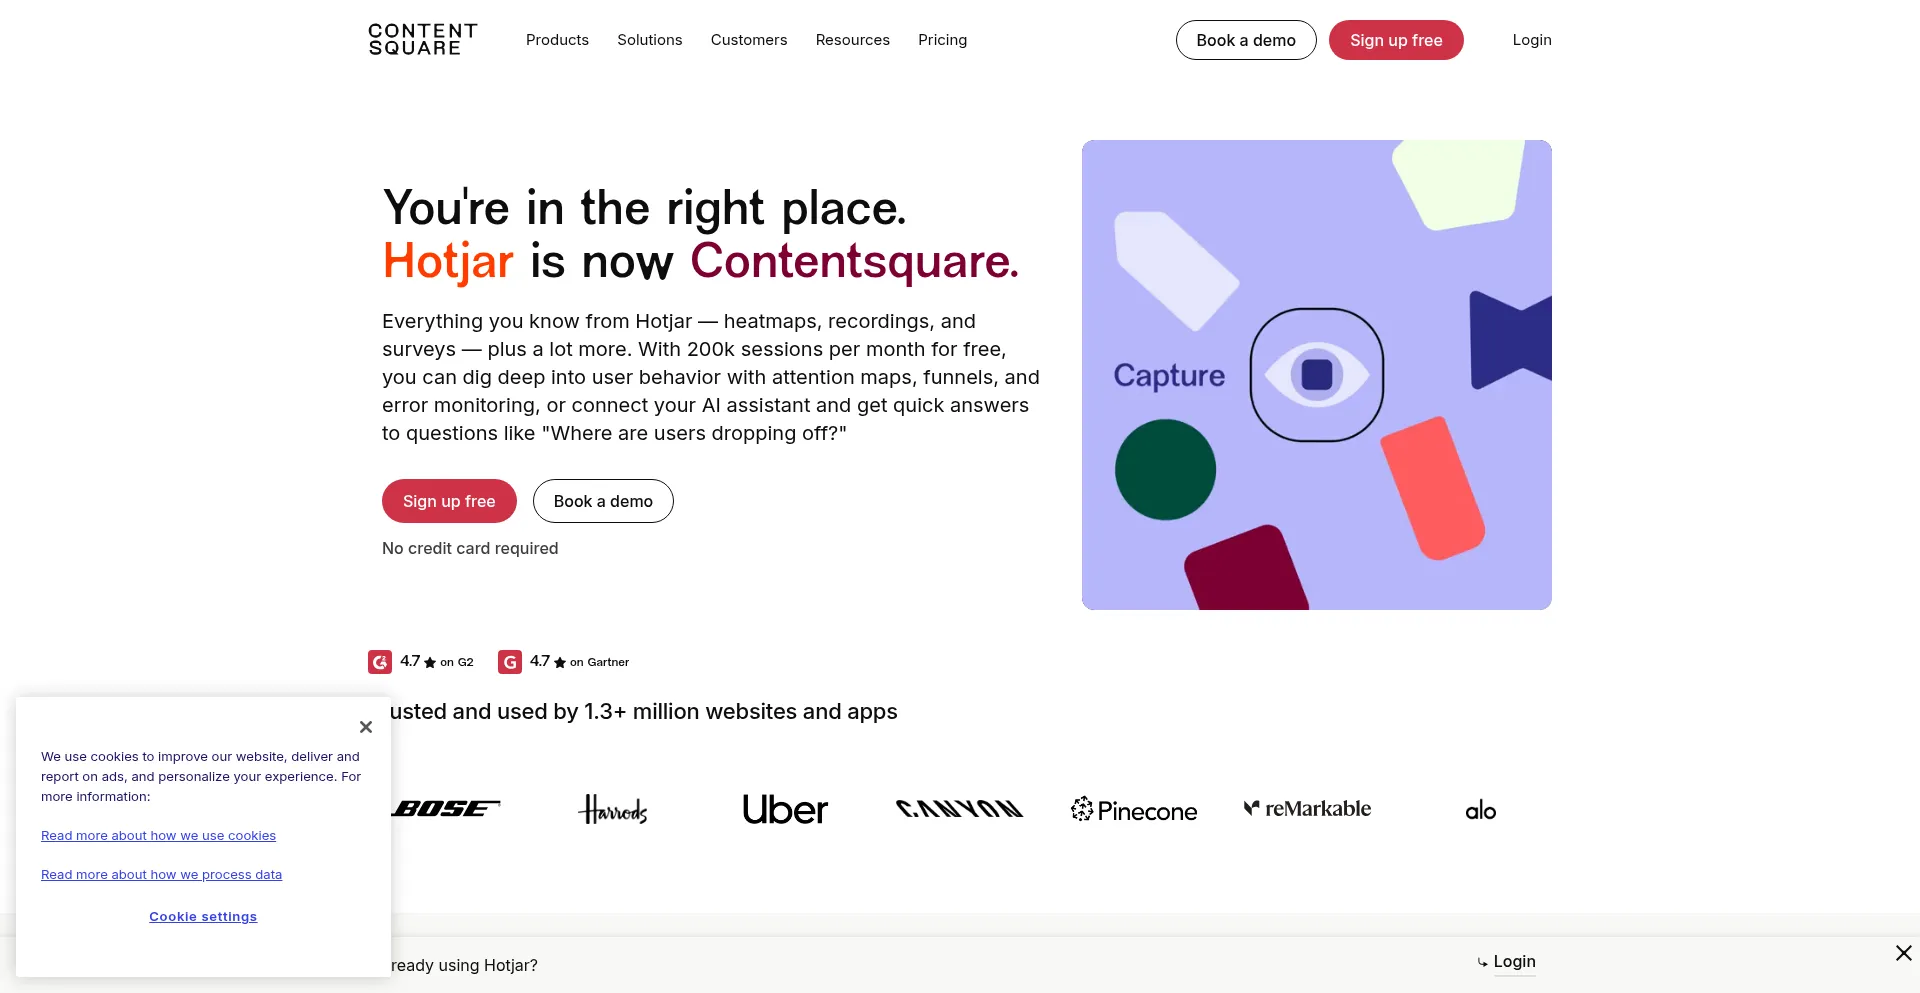
Task: Click the 'on Gartner' rating text
Action: [599, 662]
